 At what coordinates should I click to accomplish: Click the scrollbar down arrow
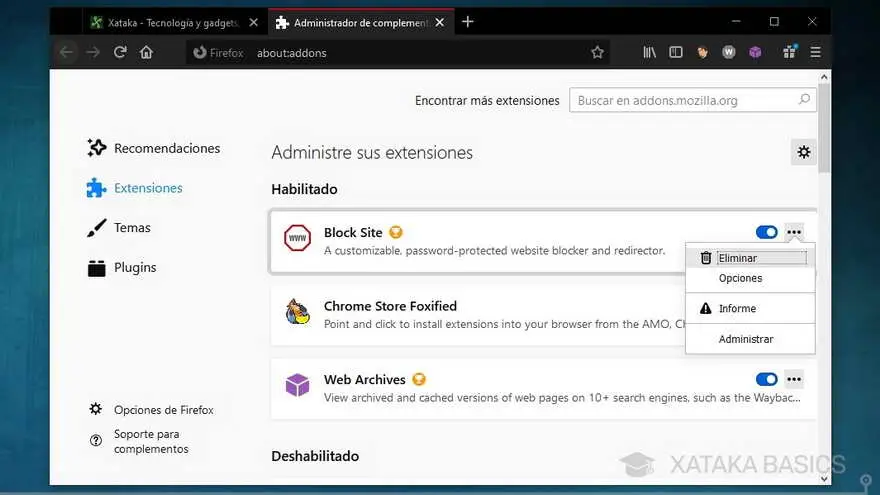pyautogui.click(x=824, y=479)
